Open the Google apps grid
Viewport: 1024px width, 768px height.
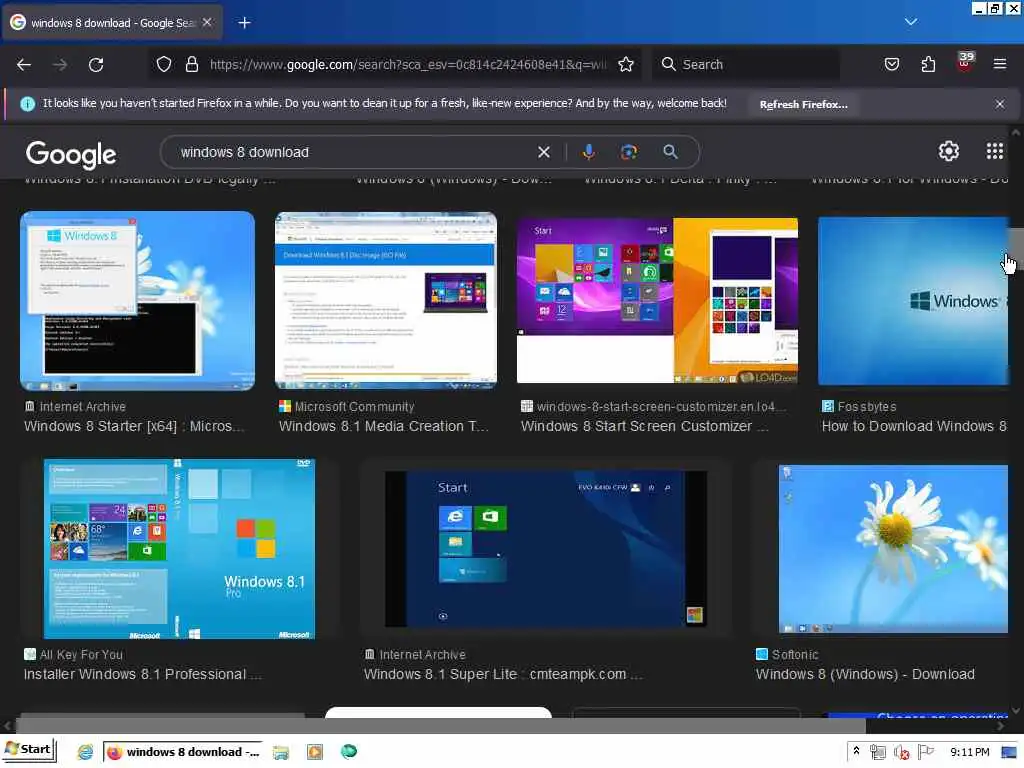[995, 152]
